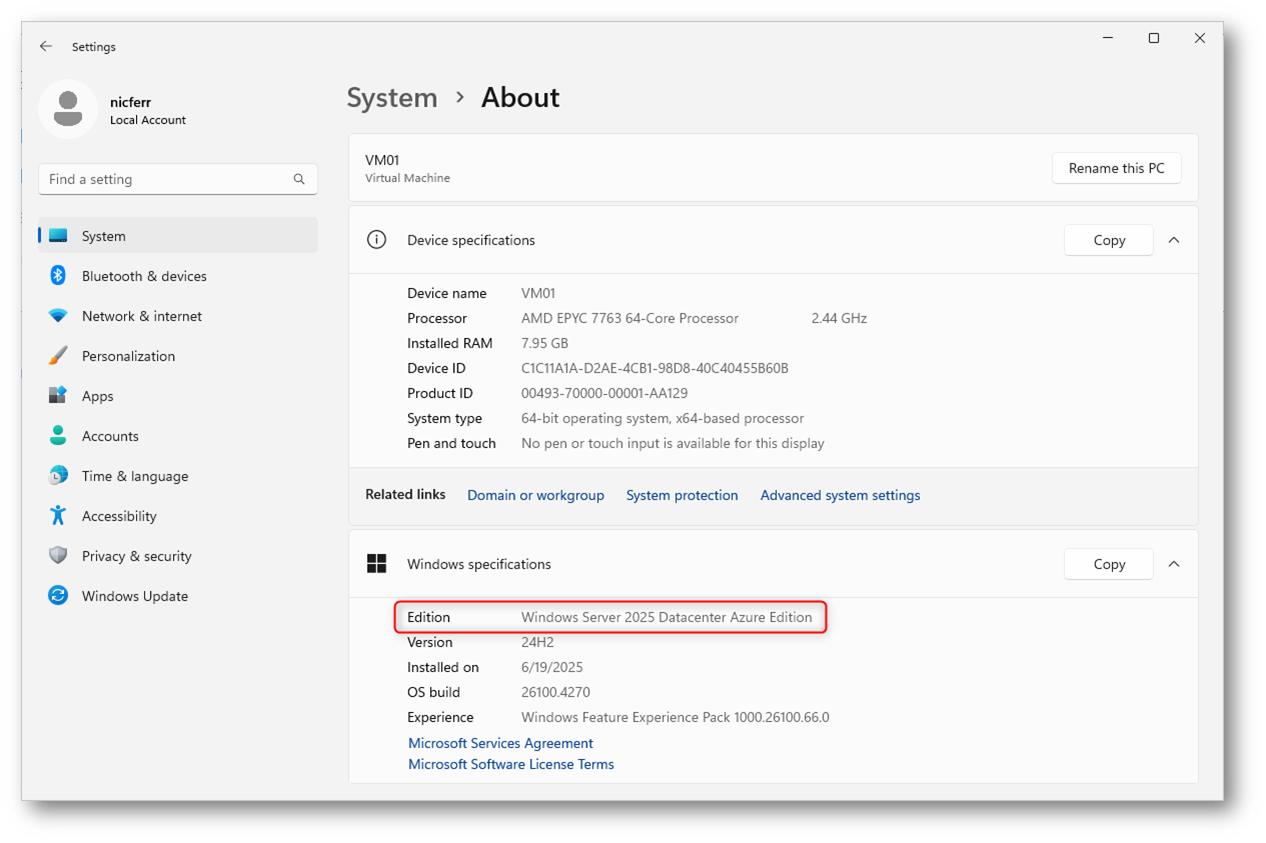Image resolution: width=1266 pixels, height=843 pixels.
Task: Open Bluetooth & devices settings
Action: (178, 276)
